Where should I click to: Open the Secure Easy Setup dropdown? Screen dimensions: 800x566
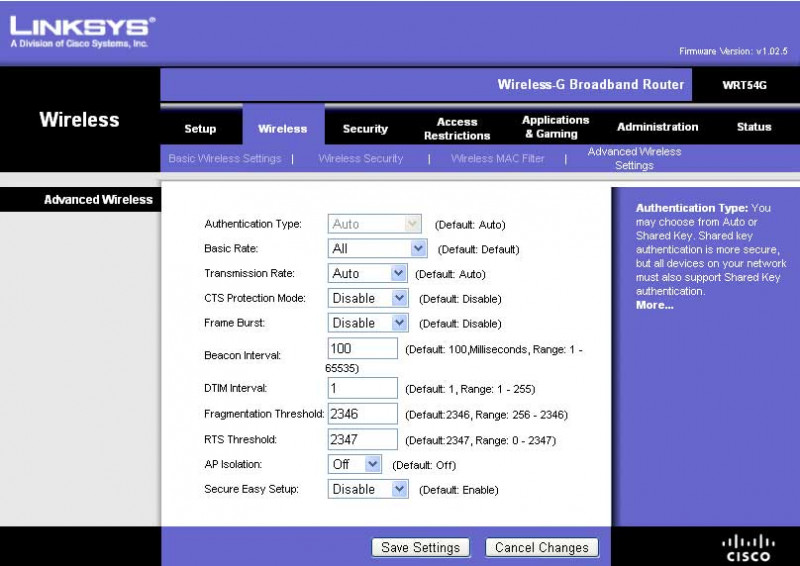click(x=368, y=489)
